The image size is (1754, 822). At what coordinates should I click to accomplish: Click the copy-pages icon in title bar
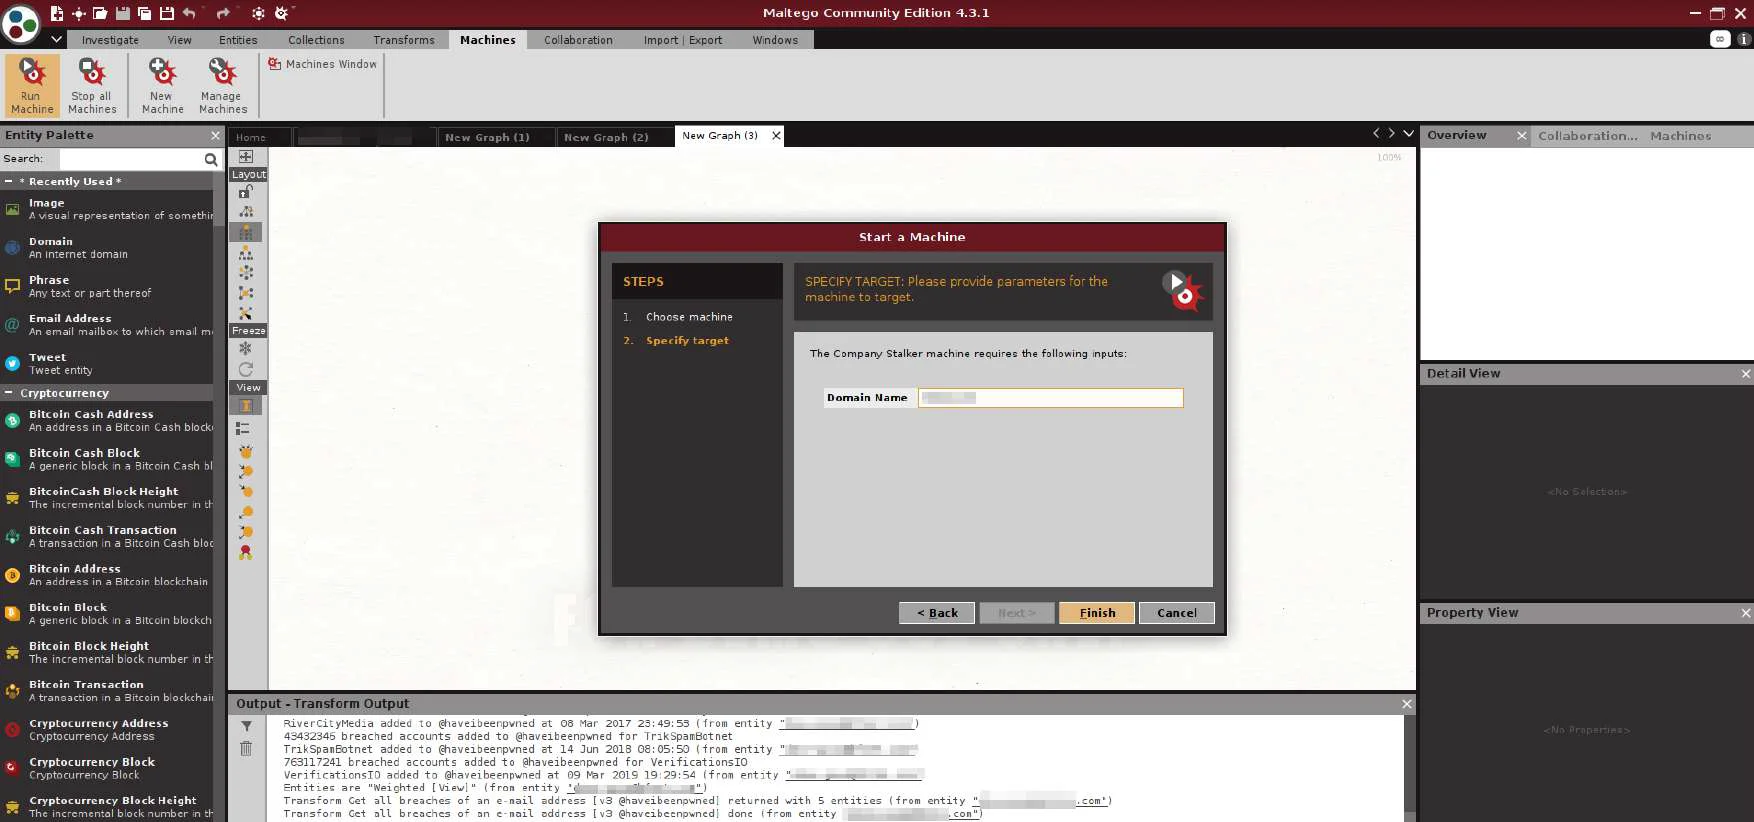[x=144, y=13]
